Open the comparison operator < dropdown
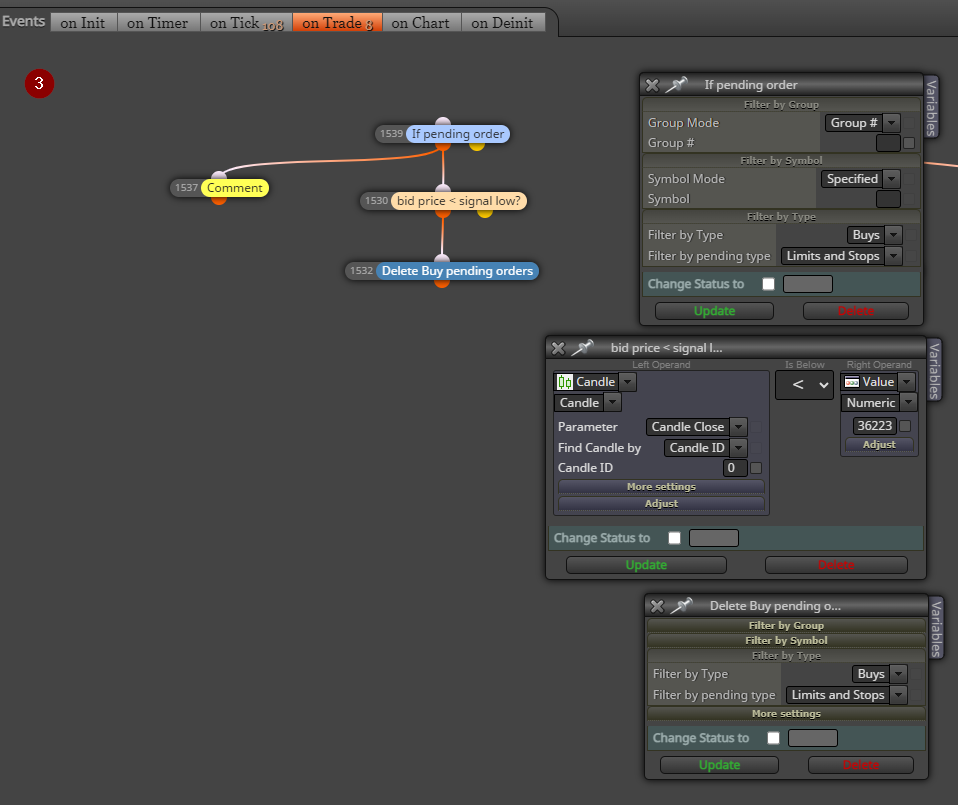958x805 pixels. (x=804, y=385)
